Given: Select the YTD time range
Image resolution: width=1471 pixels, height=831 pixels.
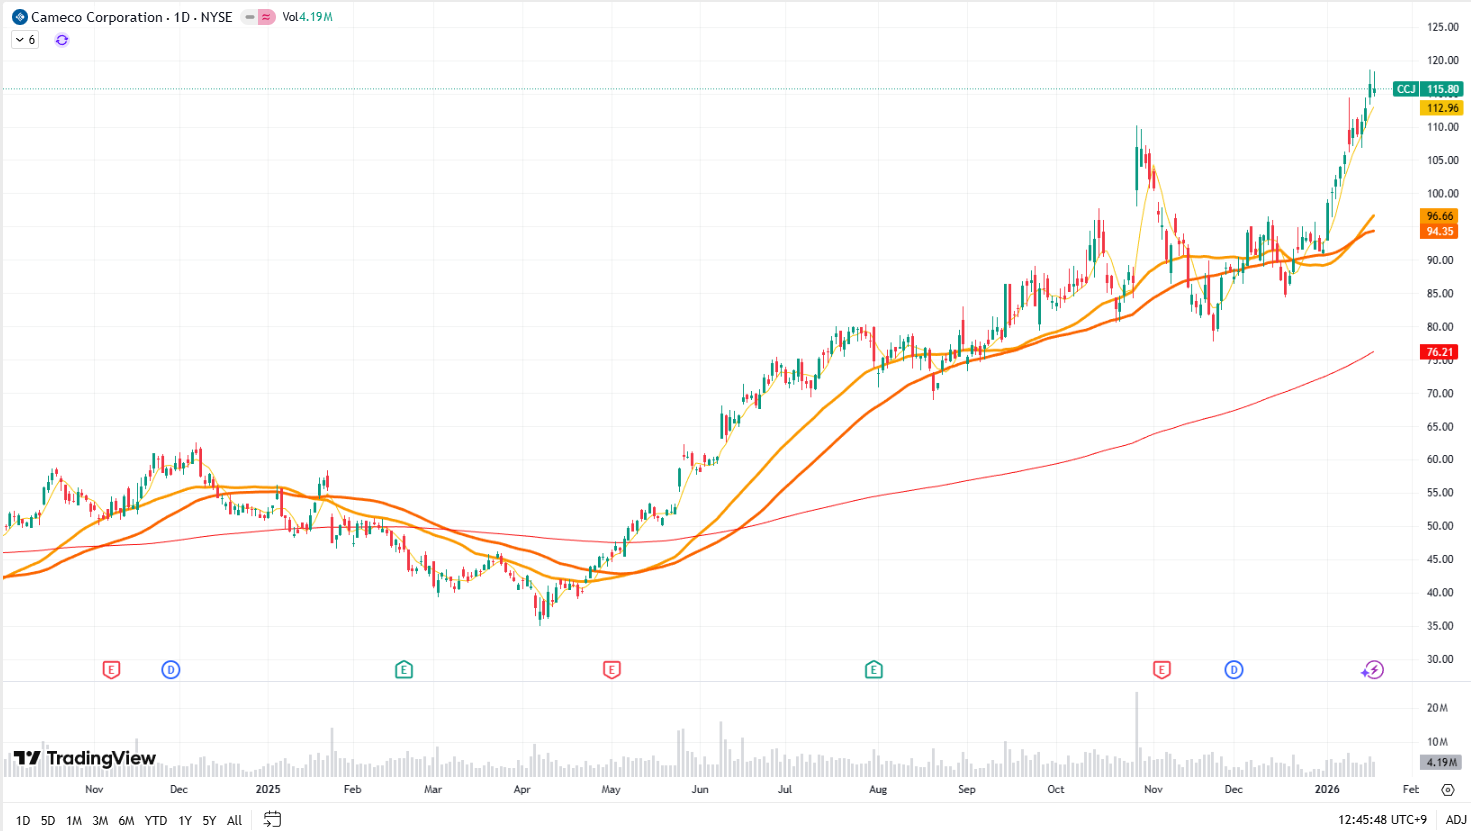Looking at the screenshot, I should point(156,820).
